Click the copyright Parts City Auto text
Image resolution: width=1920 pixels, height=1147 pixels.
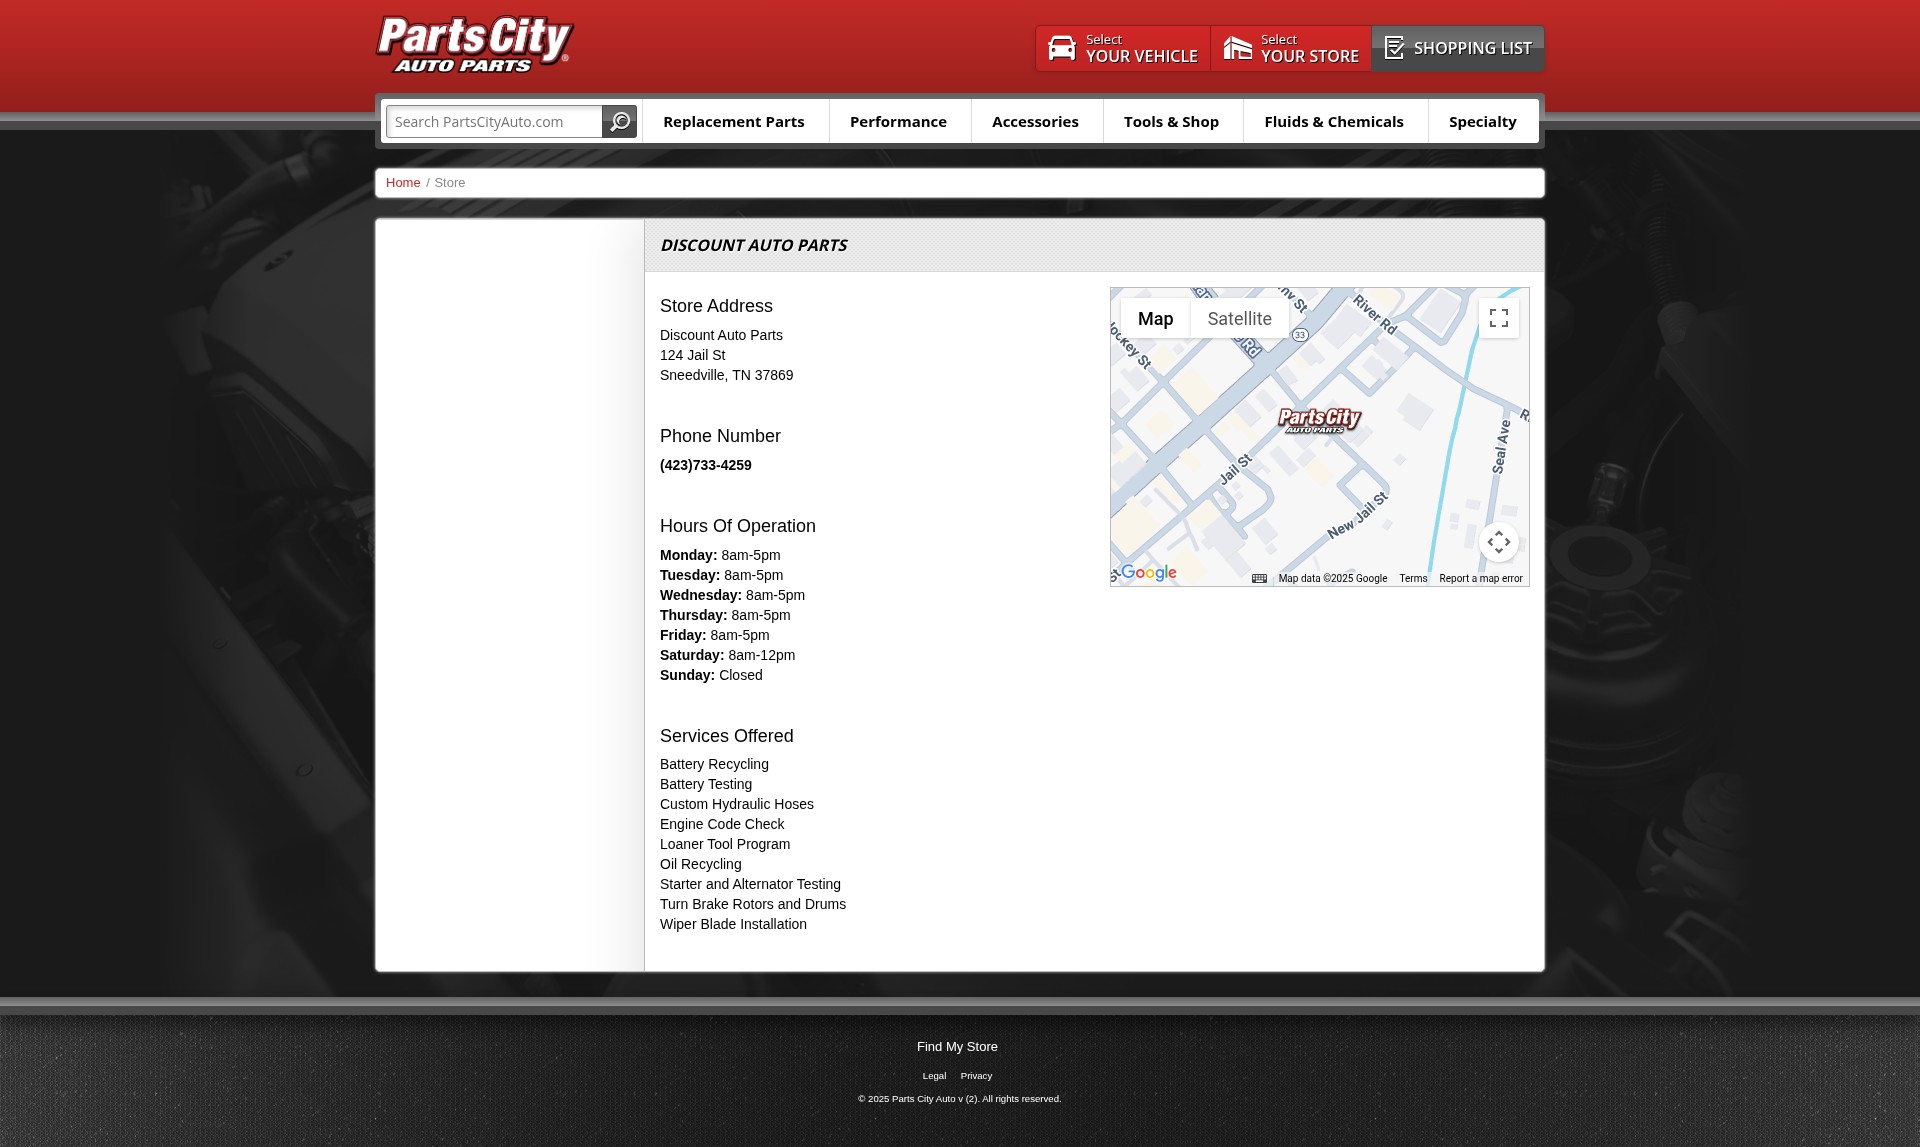(x=959, y=1099)
